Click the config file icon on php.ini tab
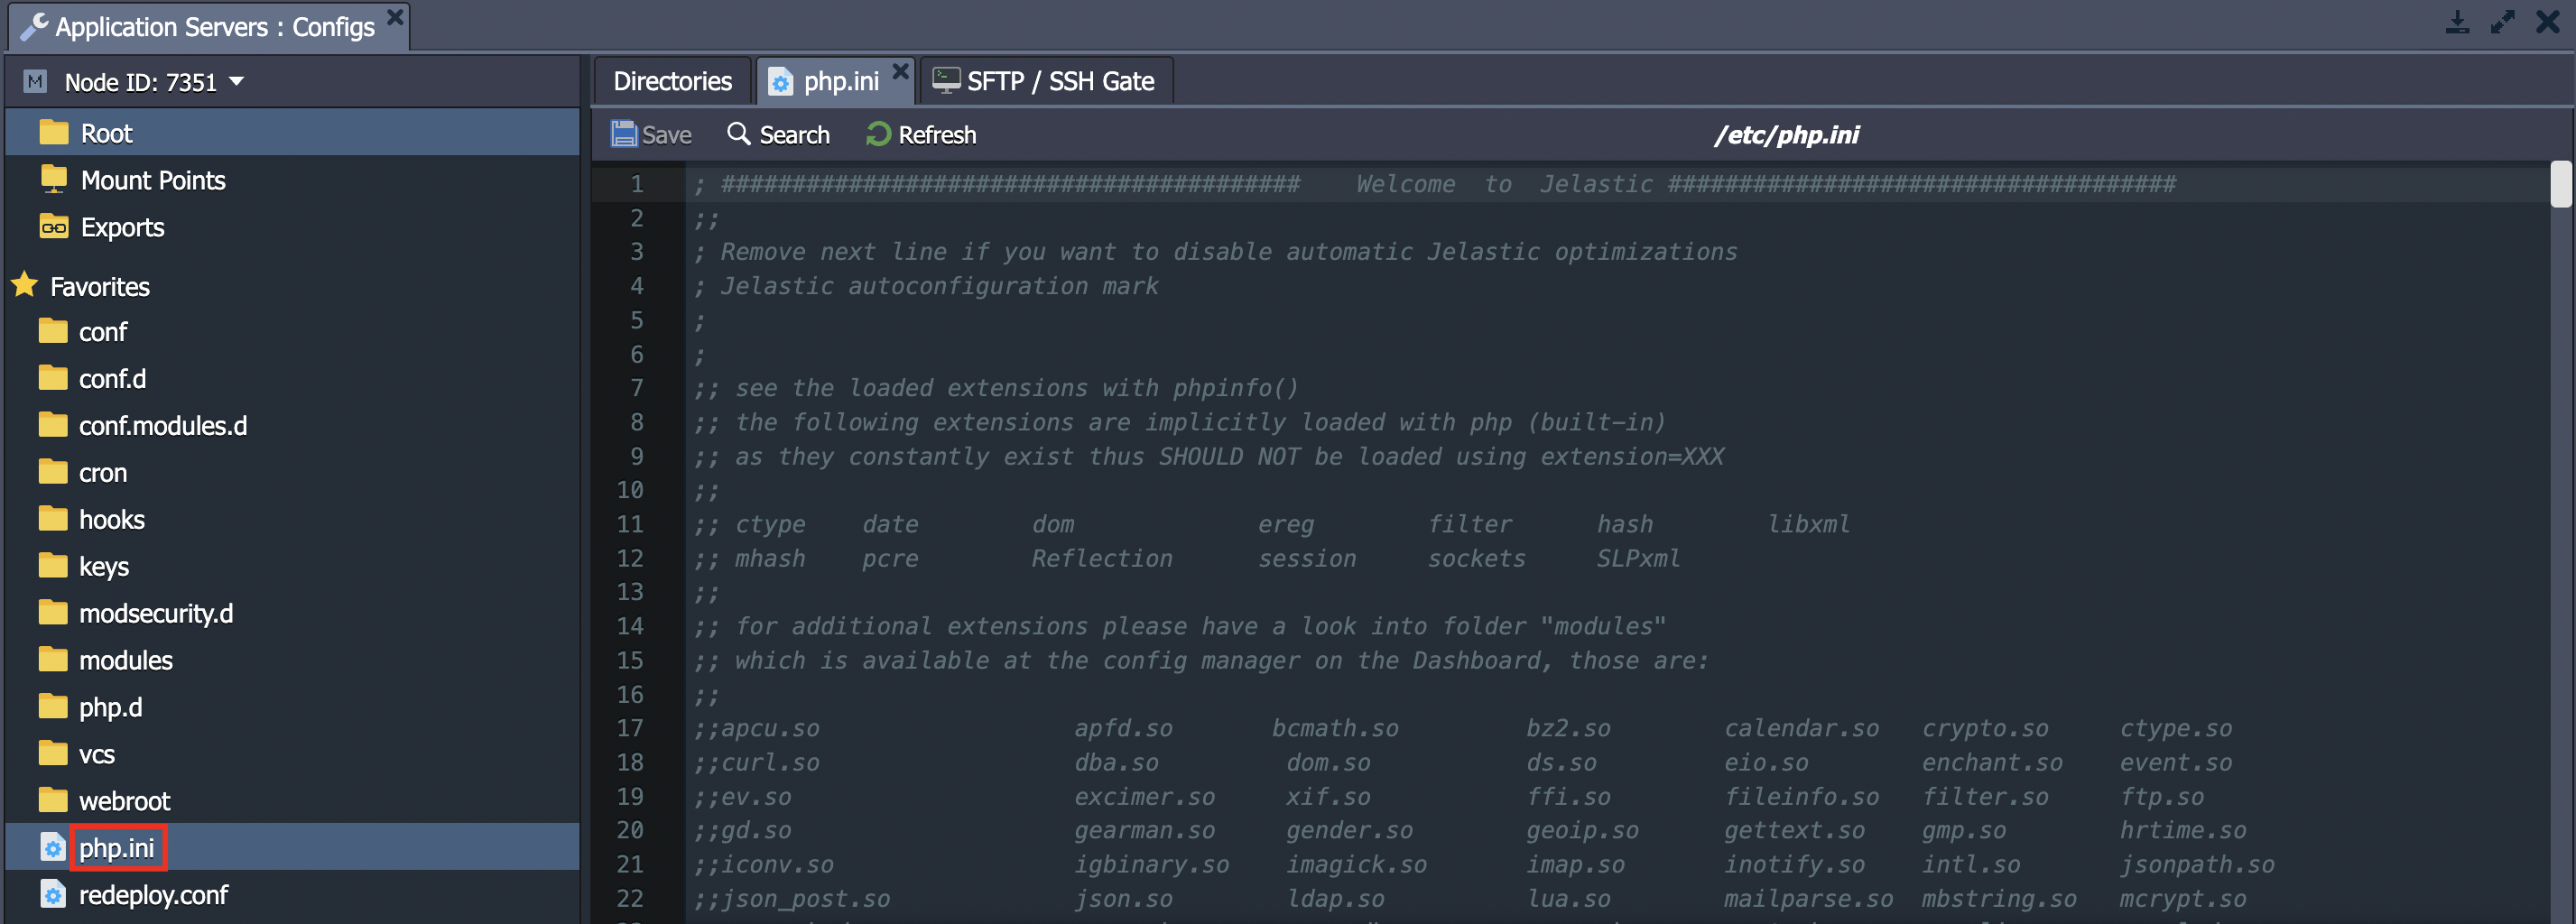The height and width of the screenshot is (924, 2576). [781, 82]
